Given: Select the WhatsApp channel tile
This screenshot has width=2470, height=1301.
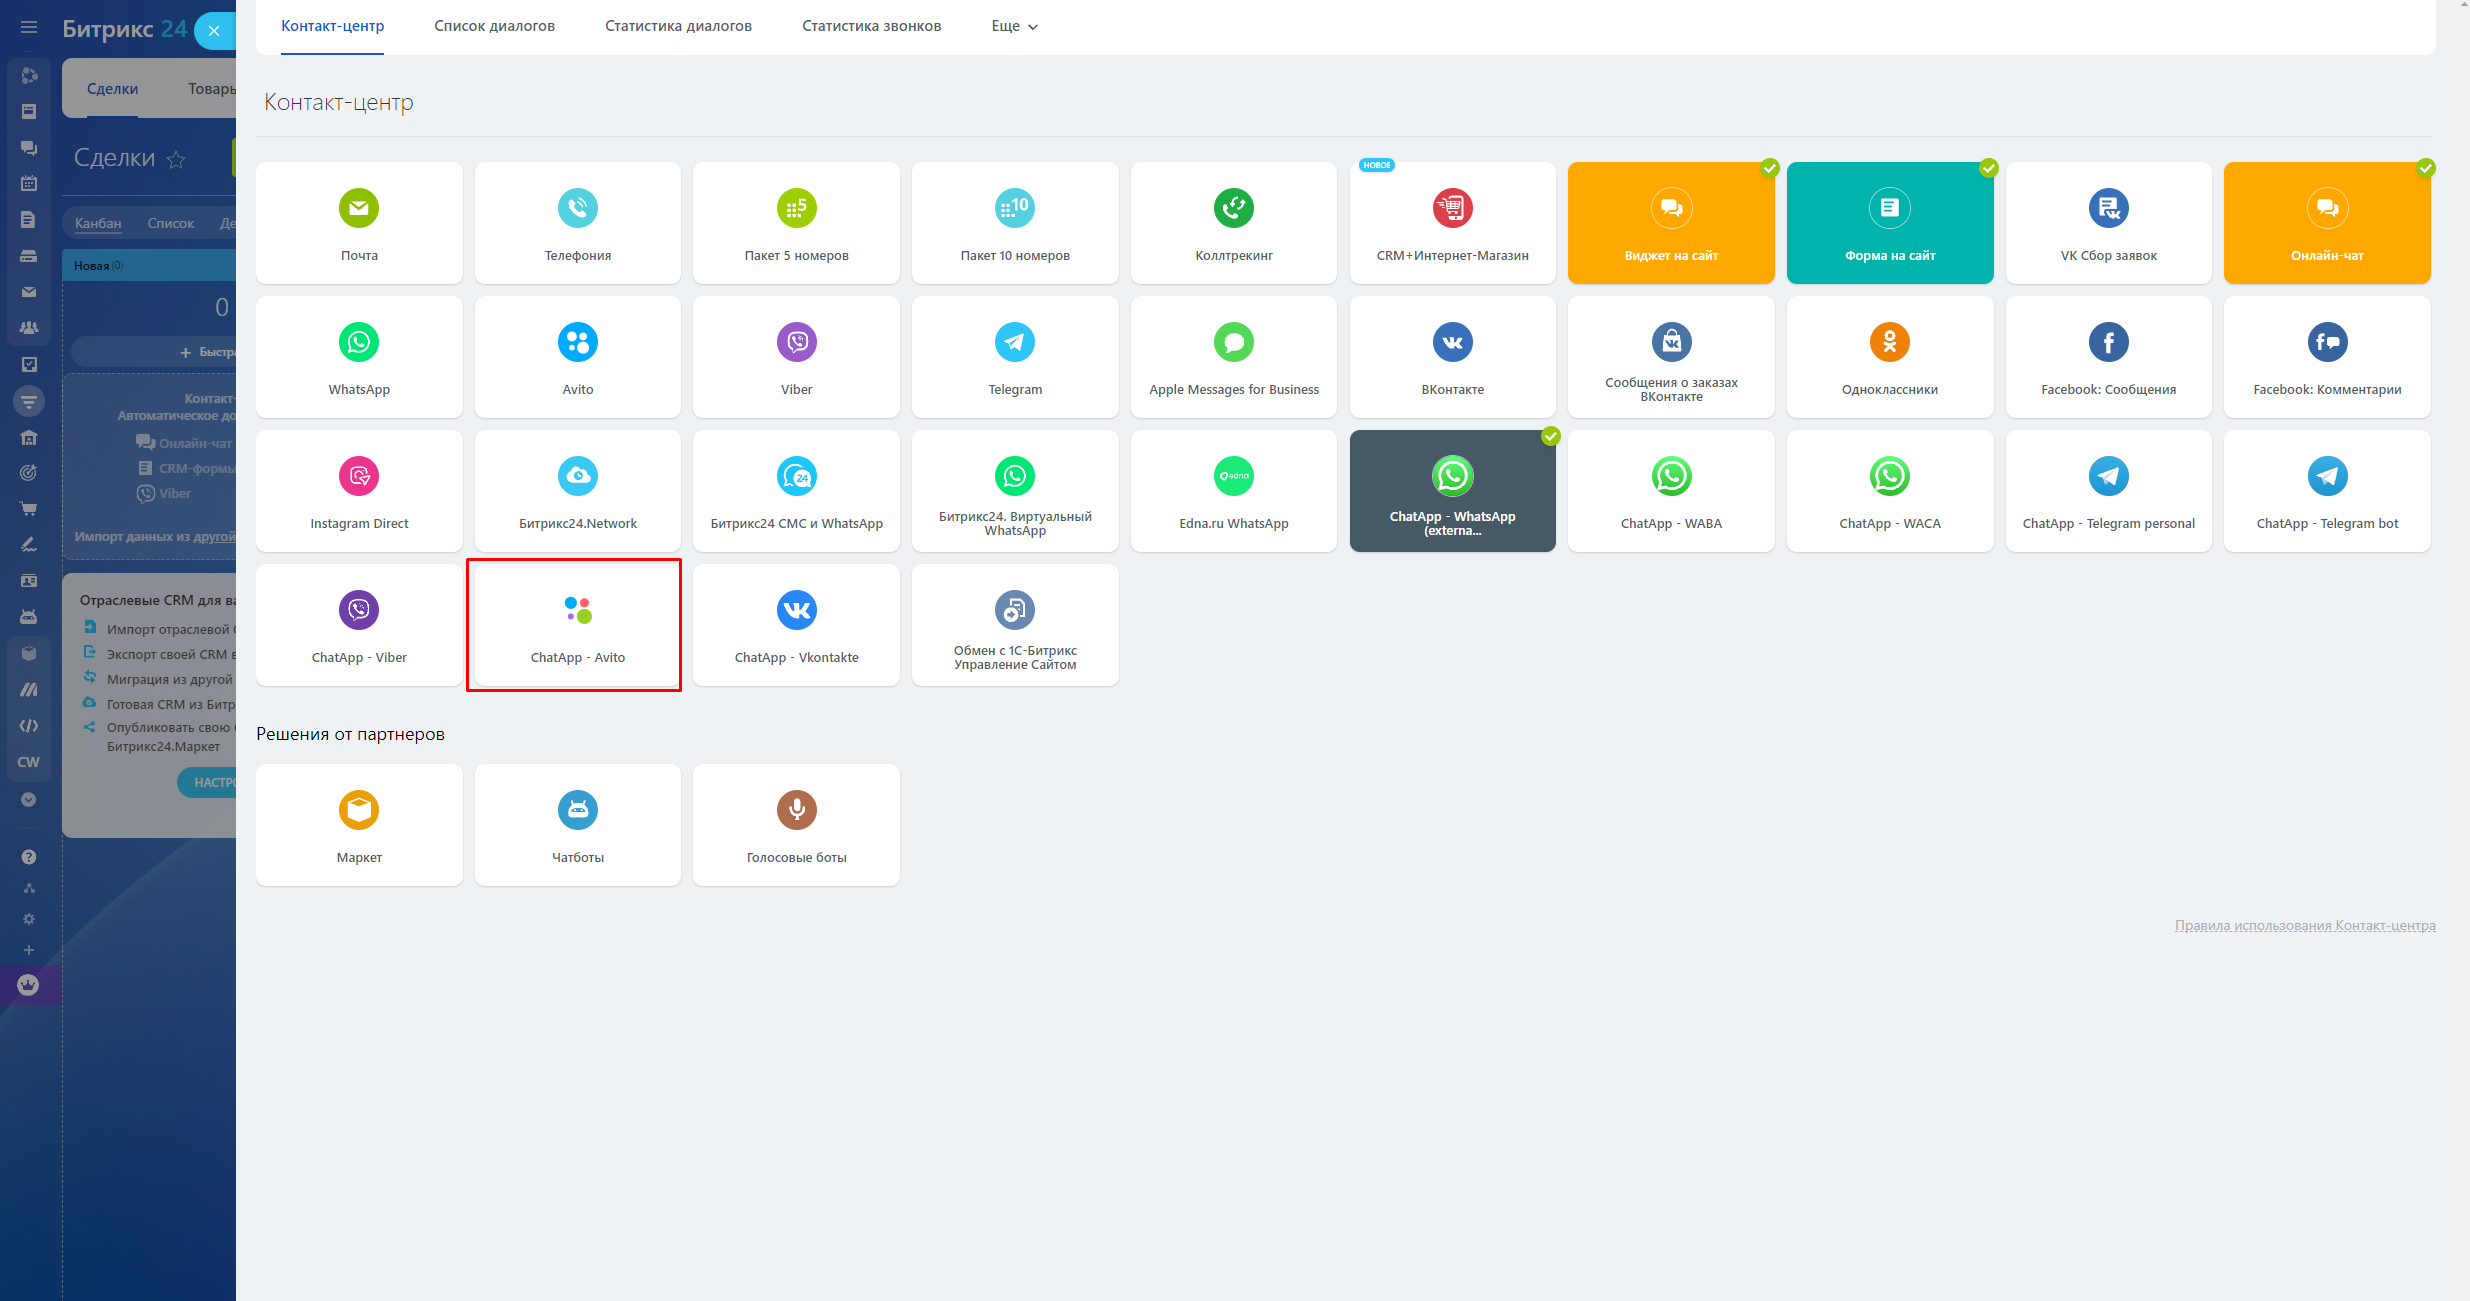Looking at the screenshot, I should pyautogui.click(x=358, y=357).
